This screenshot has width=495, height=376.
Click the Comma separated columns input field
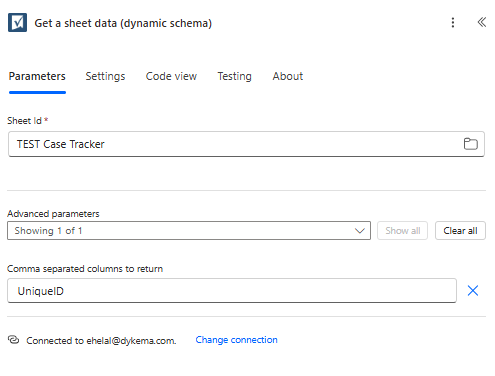(232, 291)
